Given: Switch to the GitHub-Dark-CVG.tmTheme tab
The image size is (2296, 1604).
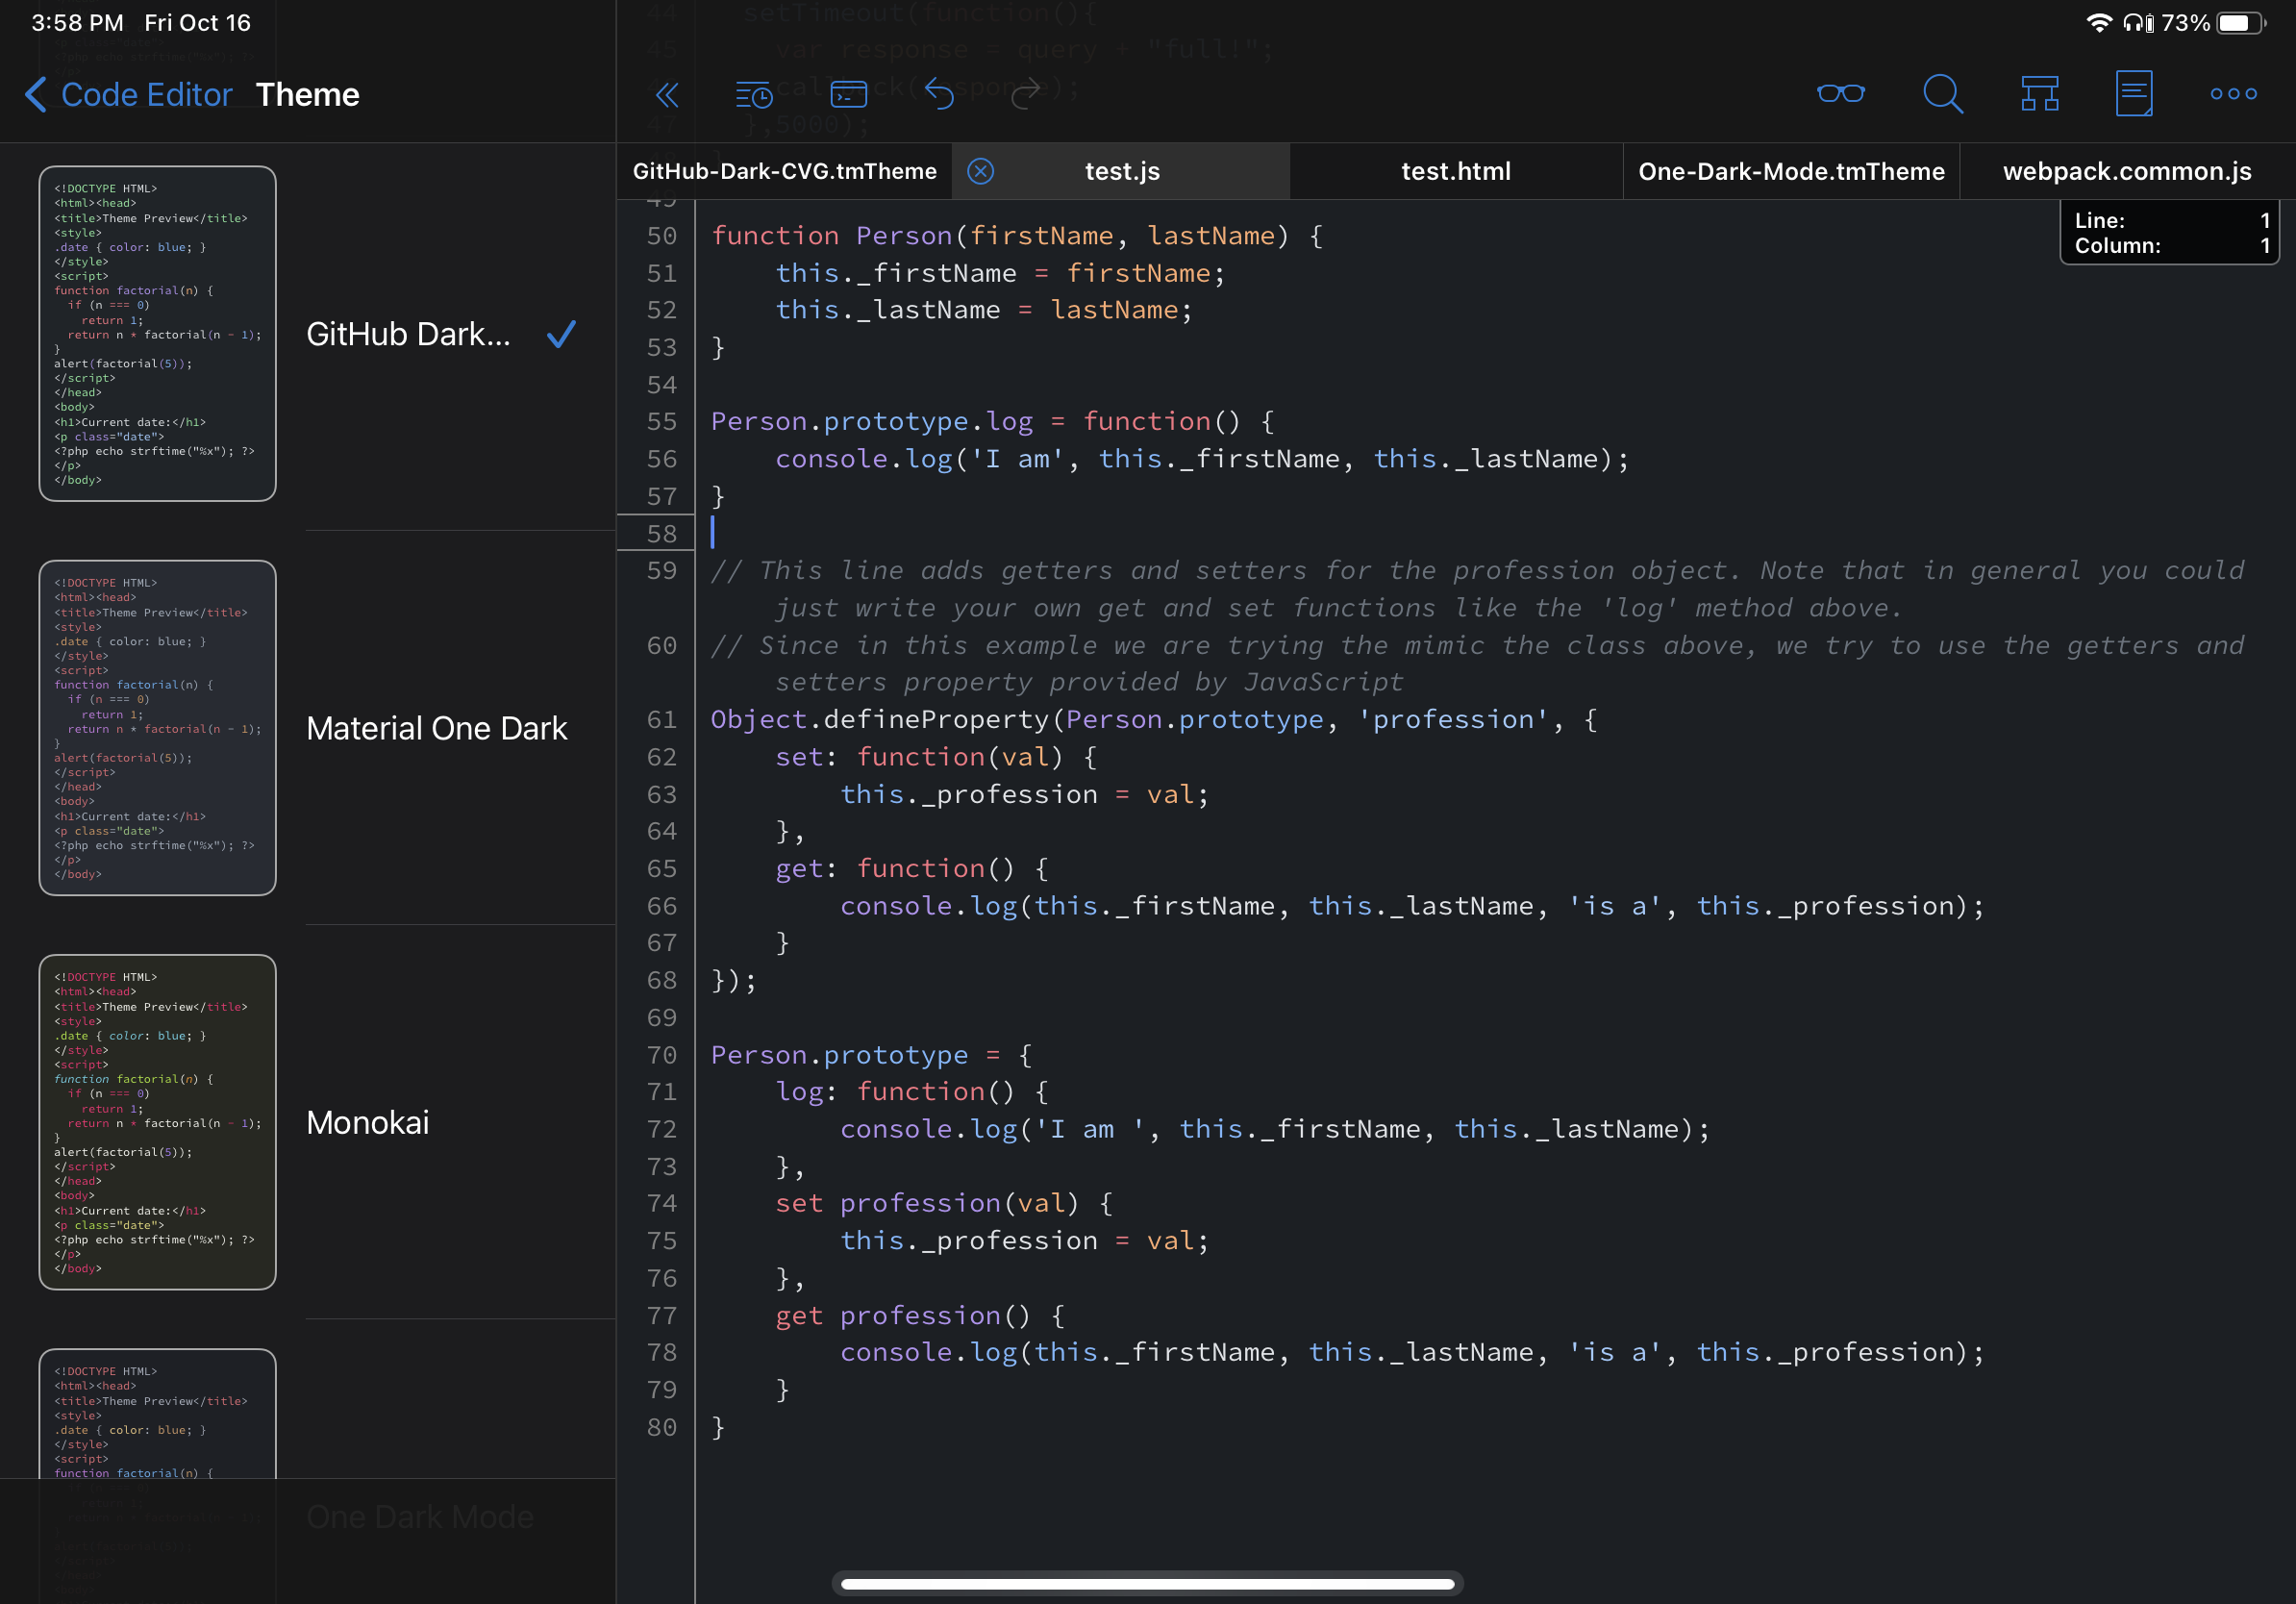Looking at the screenshot, I should 785,171.
